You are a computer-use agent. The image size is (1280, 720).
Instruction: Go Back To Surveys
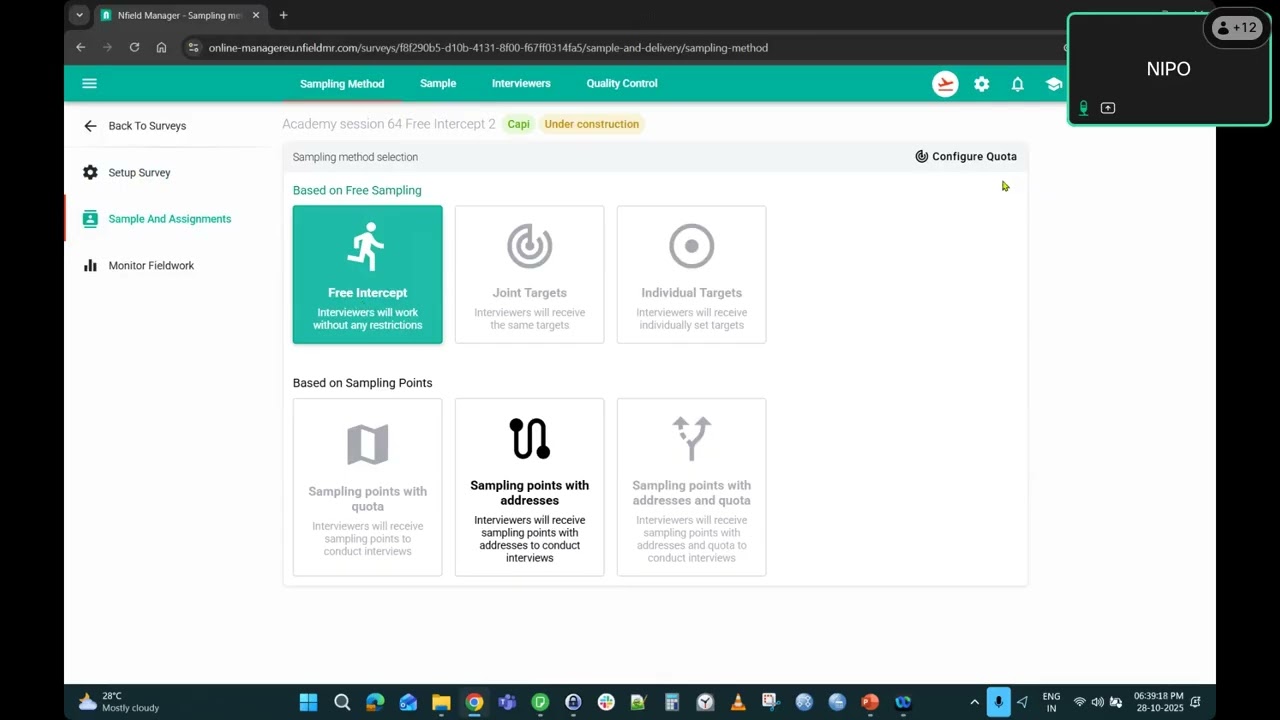146,126
